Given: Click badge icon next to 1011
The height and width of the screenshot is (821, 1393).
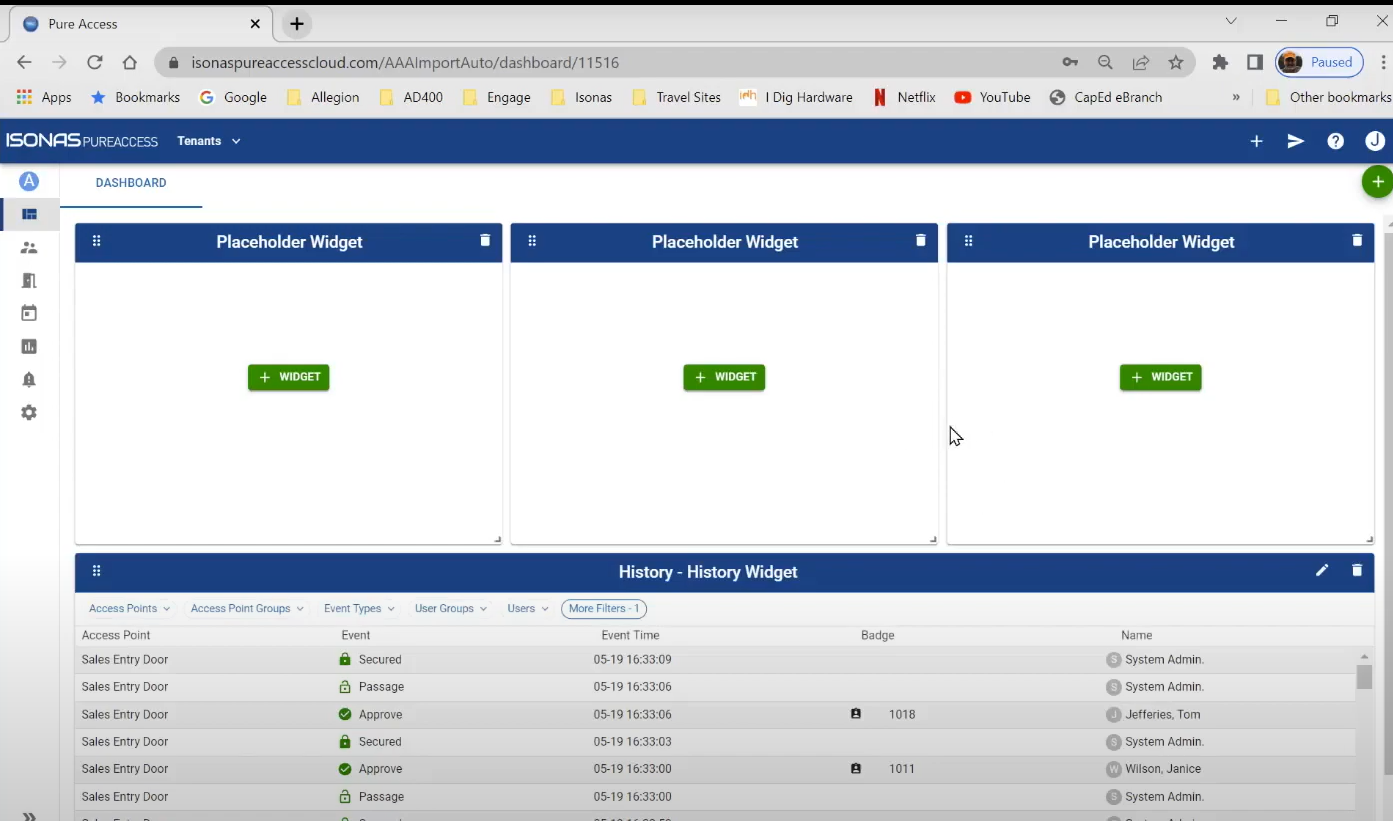Looking at the screenshot, I should 856,769.
